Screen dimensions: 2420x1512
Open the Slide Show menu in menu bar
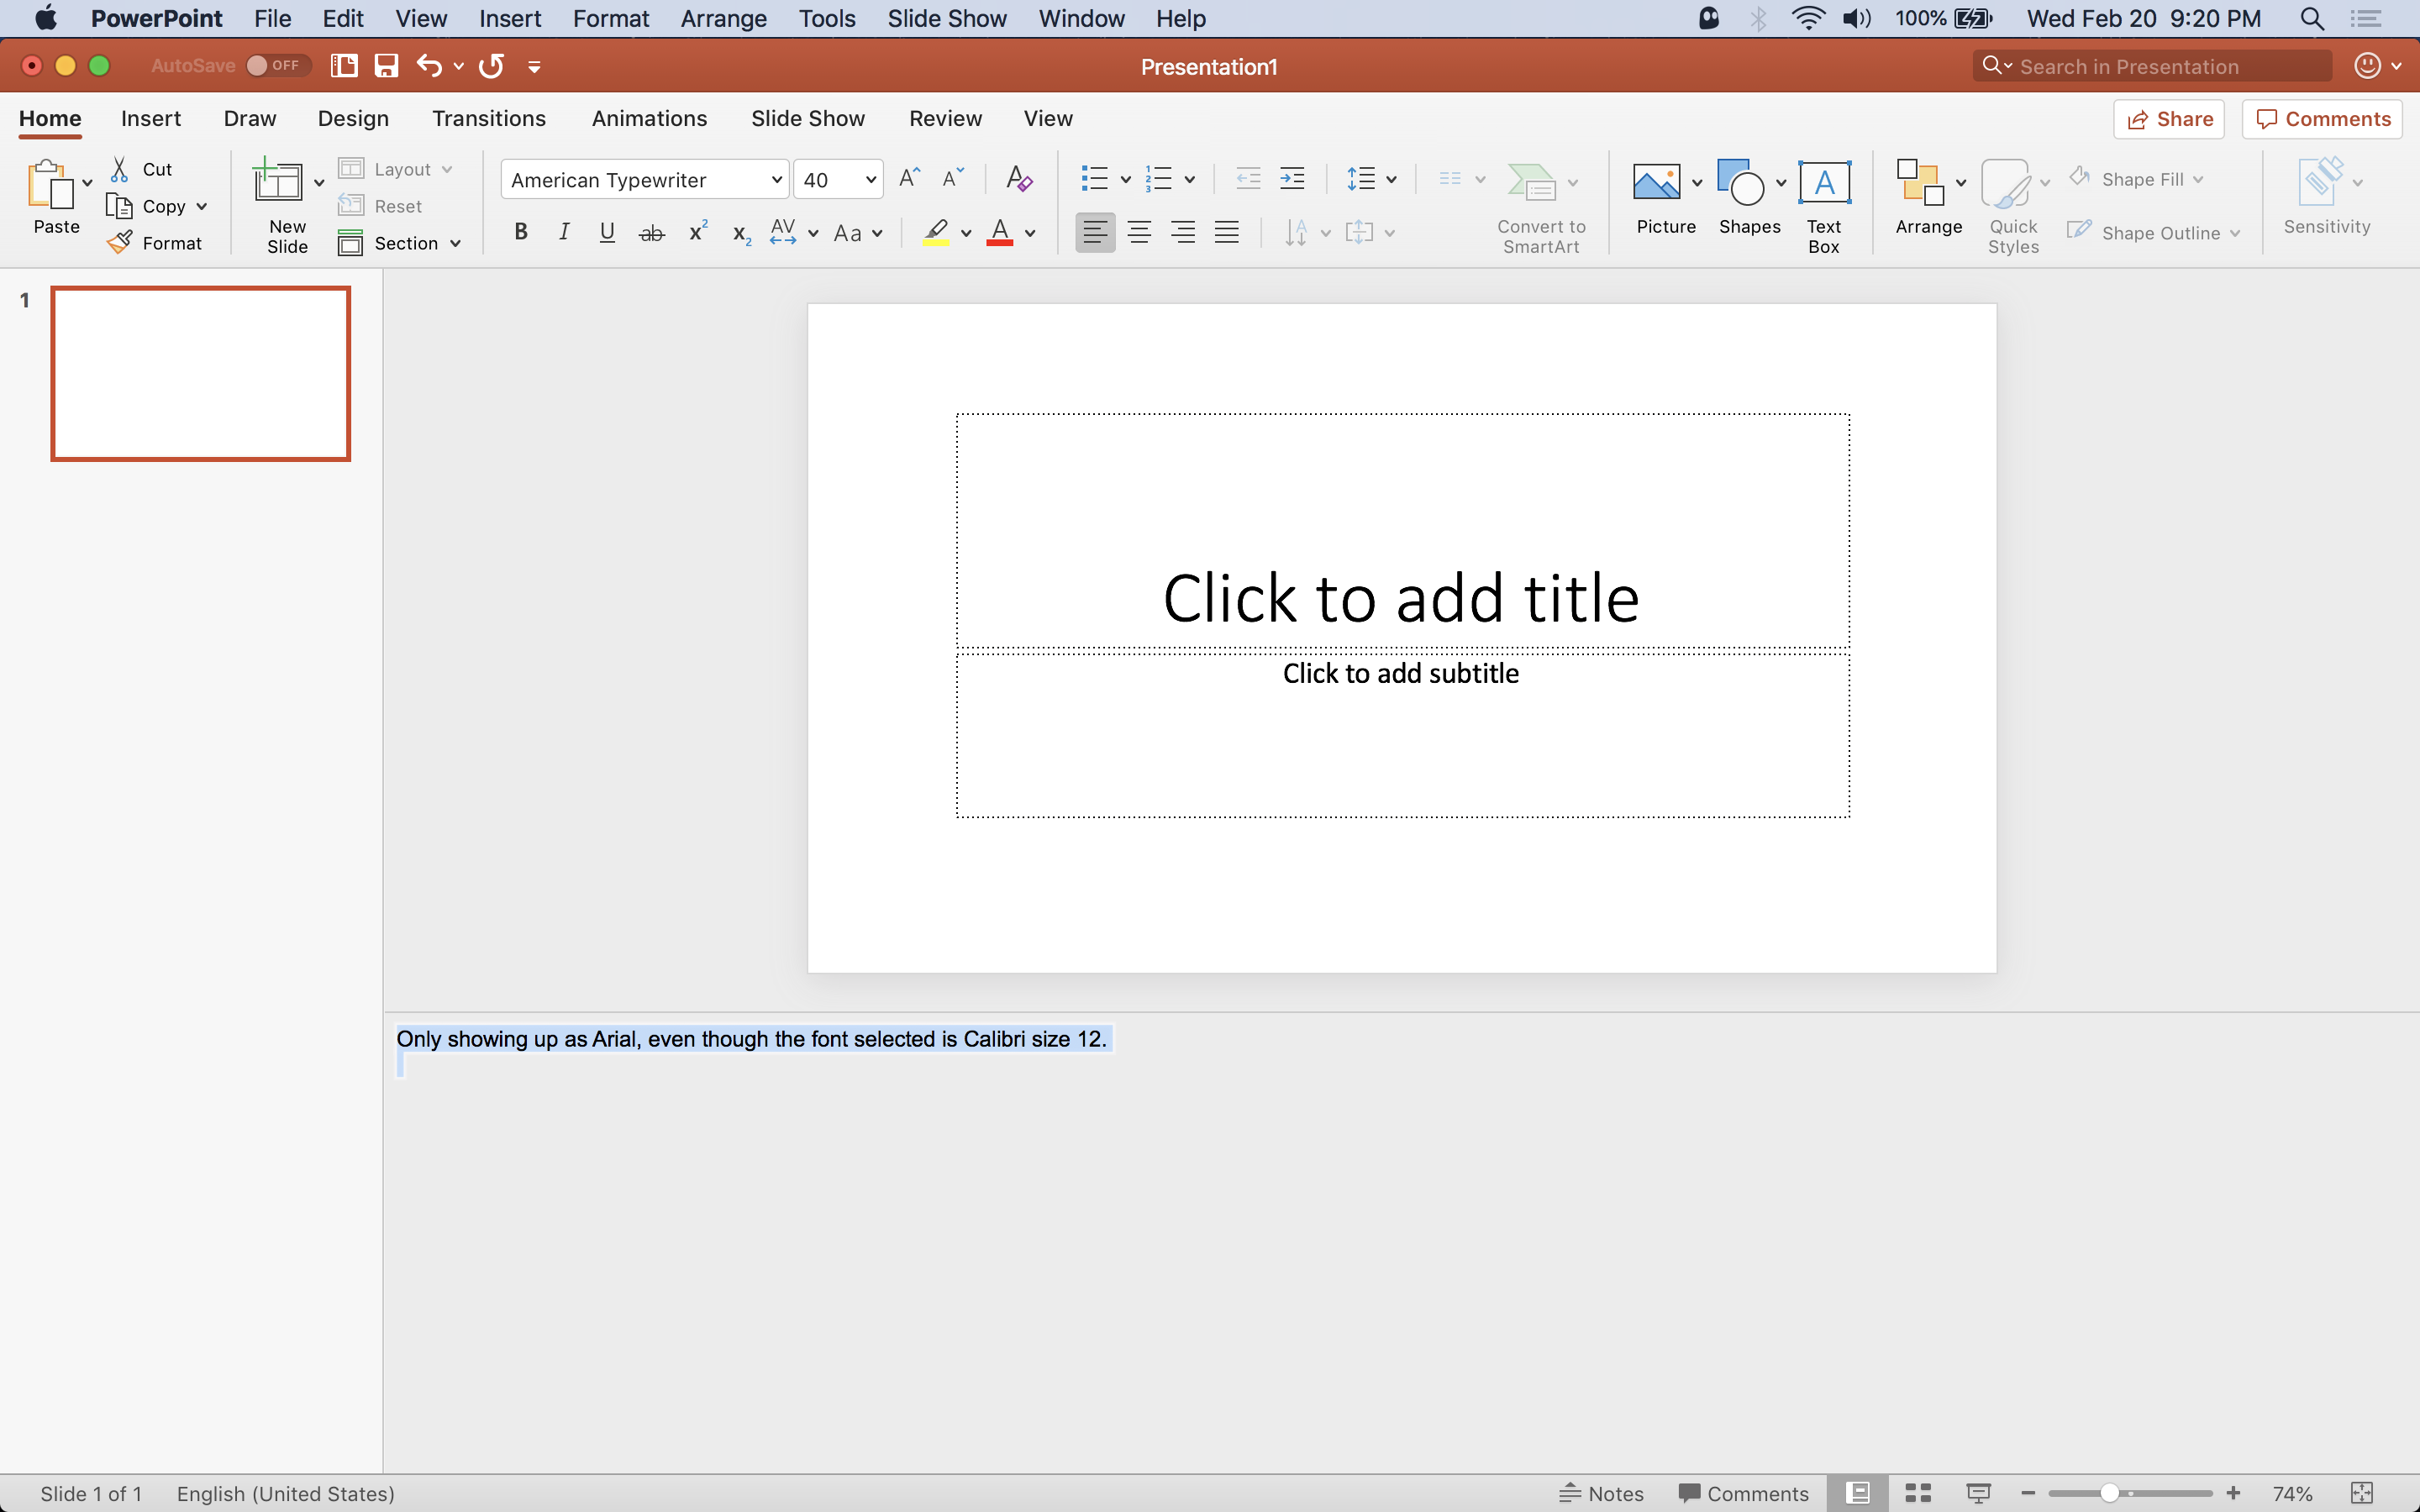946,19
